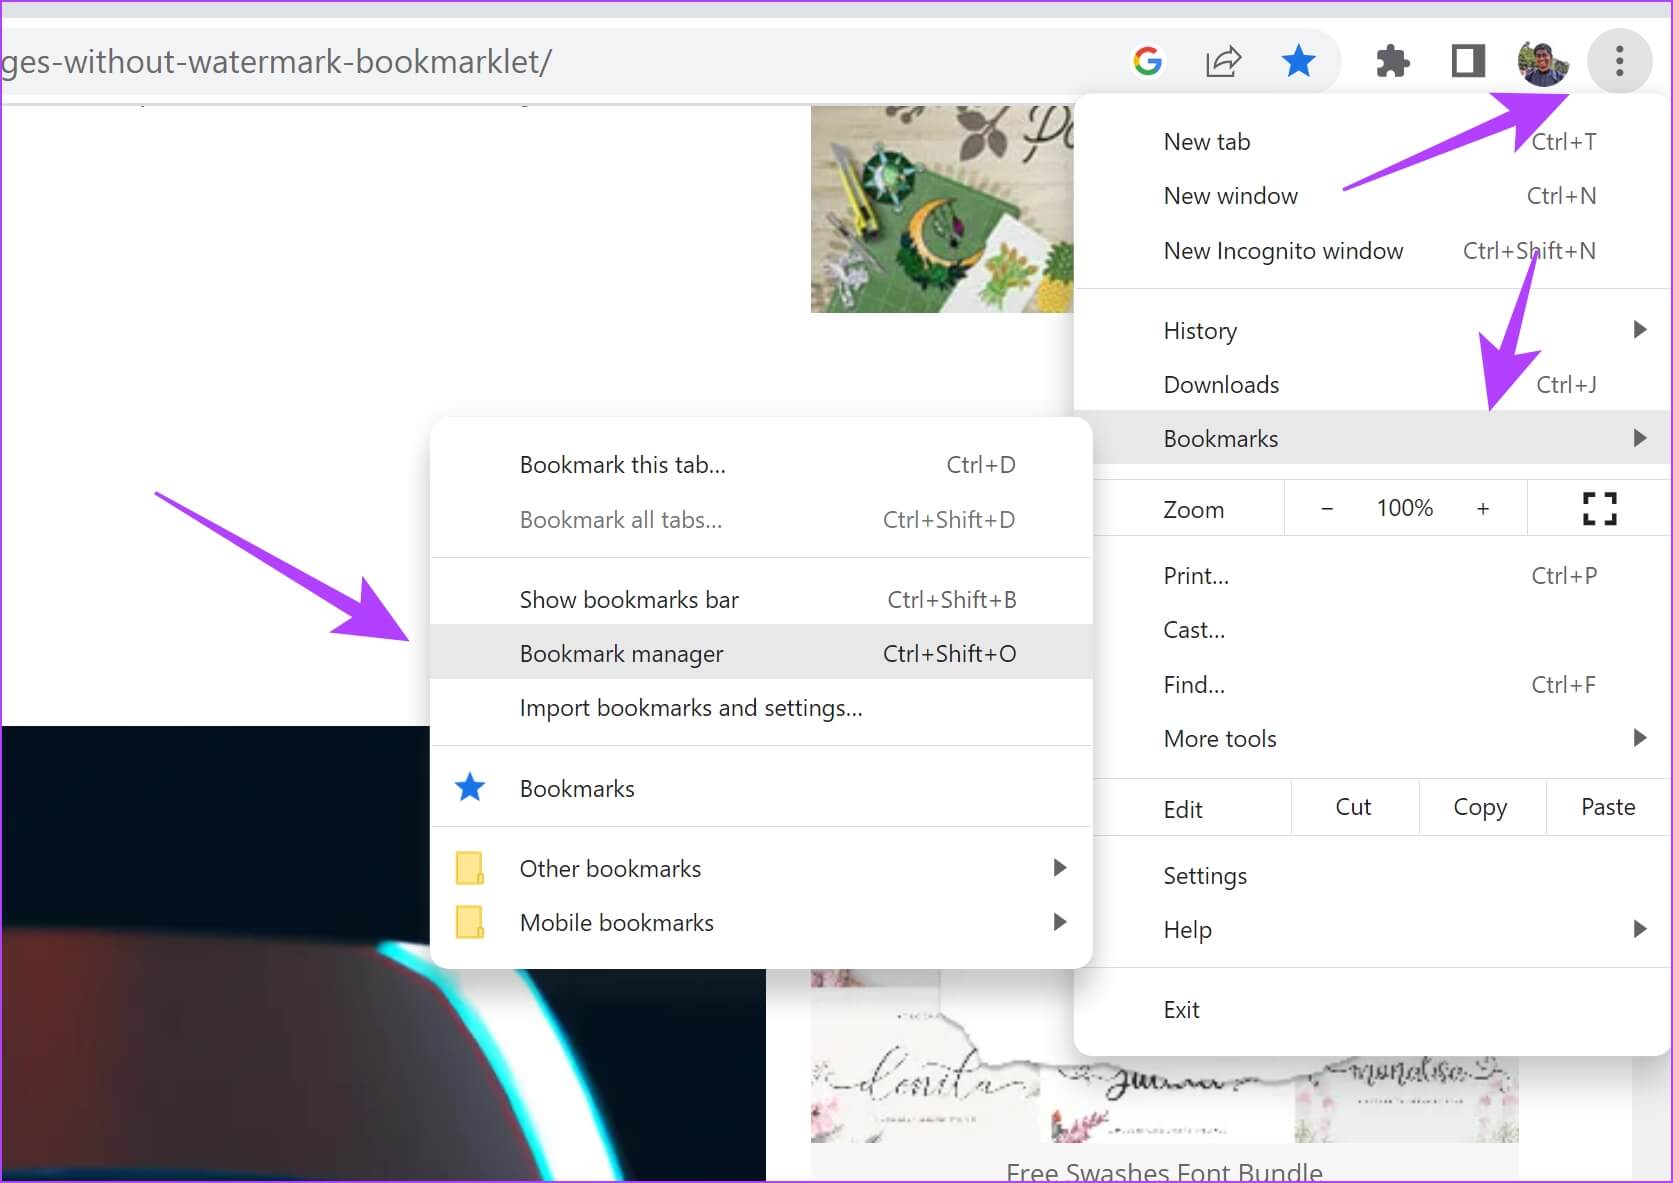Click the 100% zoom level value
The width and height of the screenshot is (1673, 1183).
coord(1405,508)
